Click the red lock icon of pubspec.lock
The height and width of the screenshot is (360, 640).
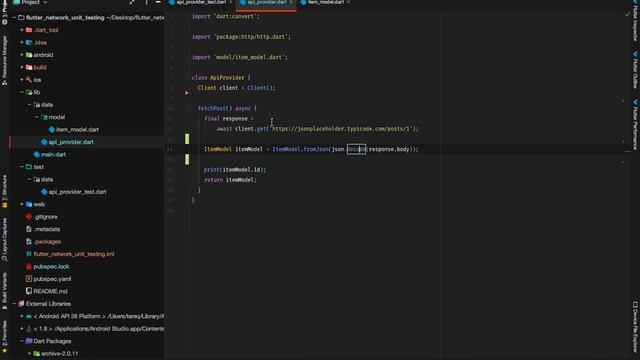coord(29,267)
